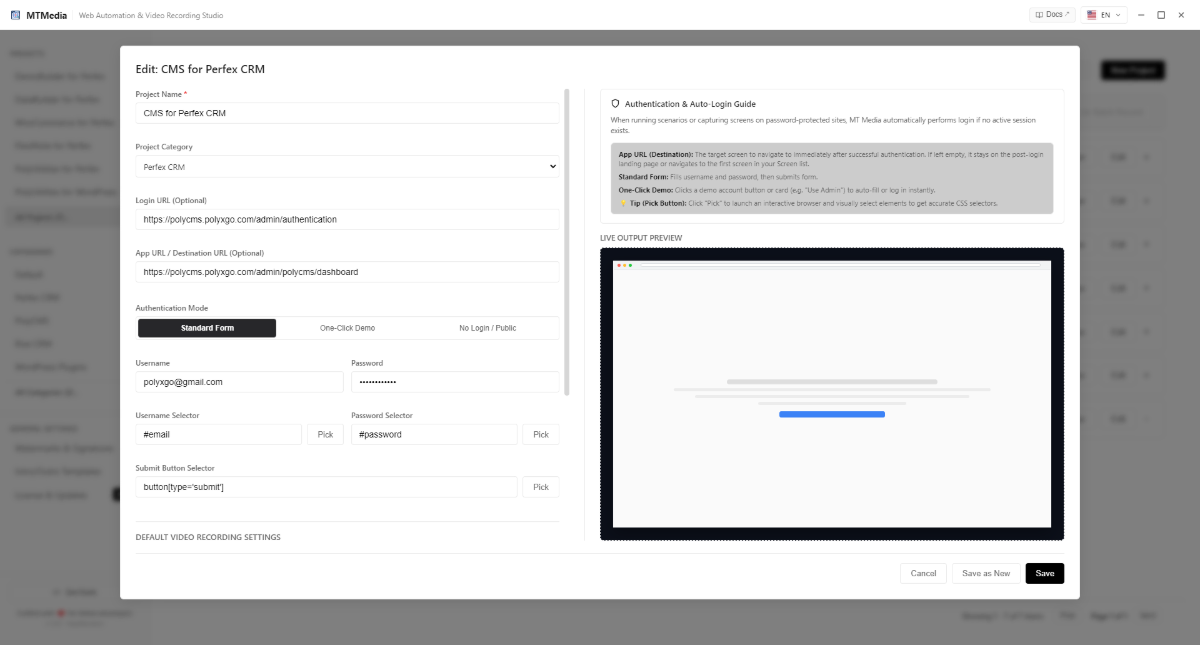Image resolution: width=1200 pixels, height=645 pixels.
Task: Click the Authentication guide shield icon
Action: point(616,104)
